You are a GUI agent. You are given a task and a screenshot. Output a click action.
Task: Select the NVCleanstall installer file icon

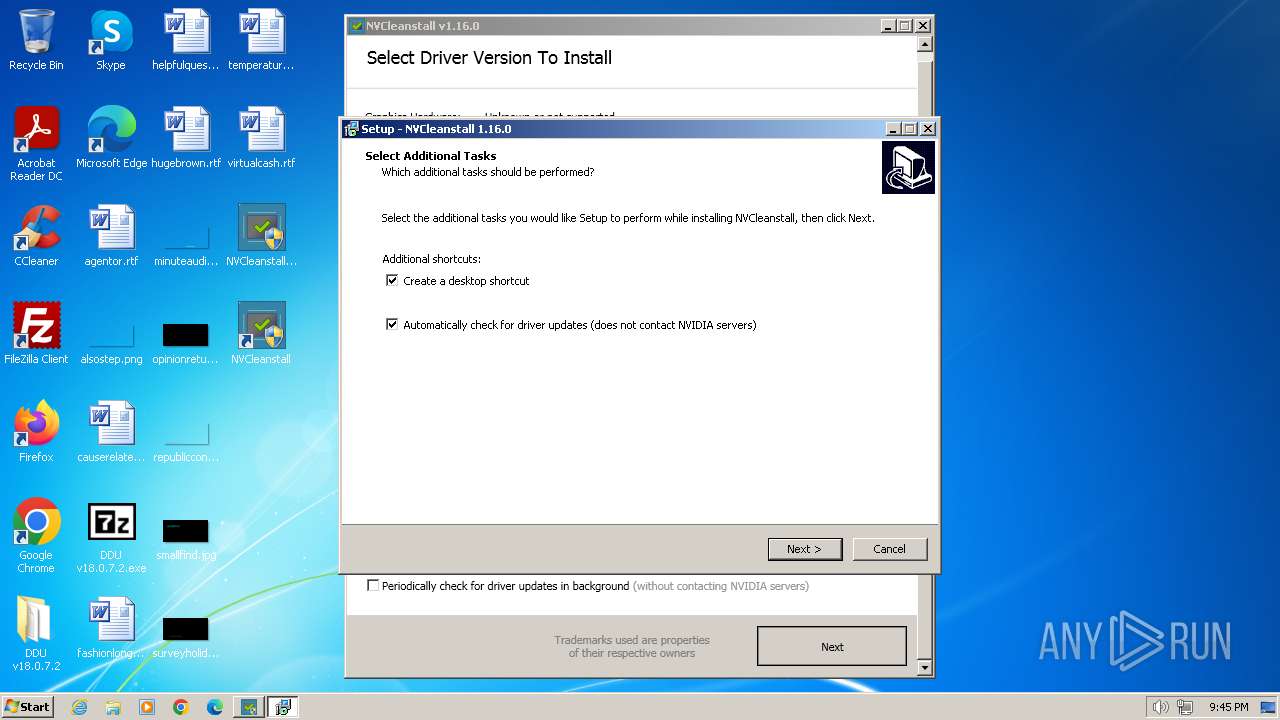(261, 236)
